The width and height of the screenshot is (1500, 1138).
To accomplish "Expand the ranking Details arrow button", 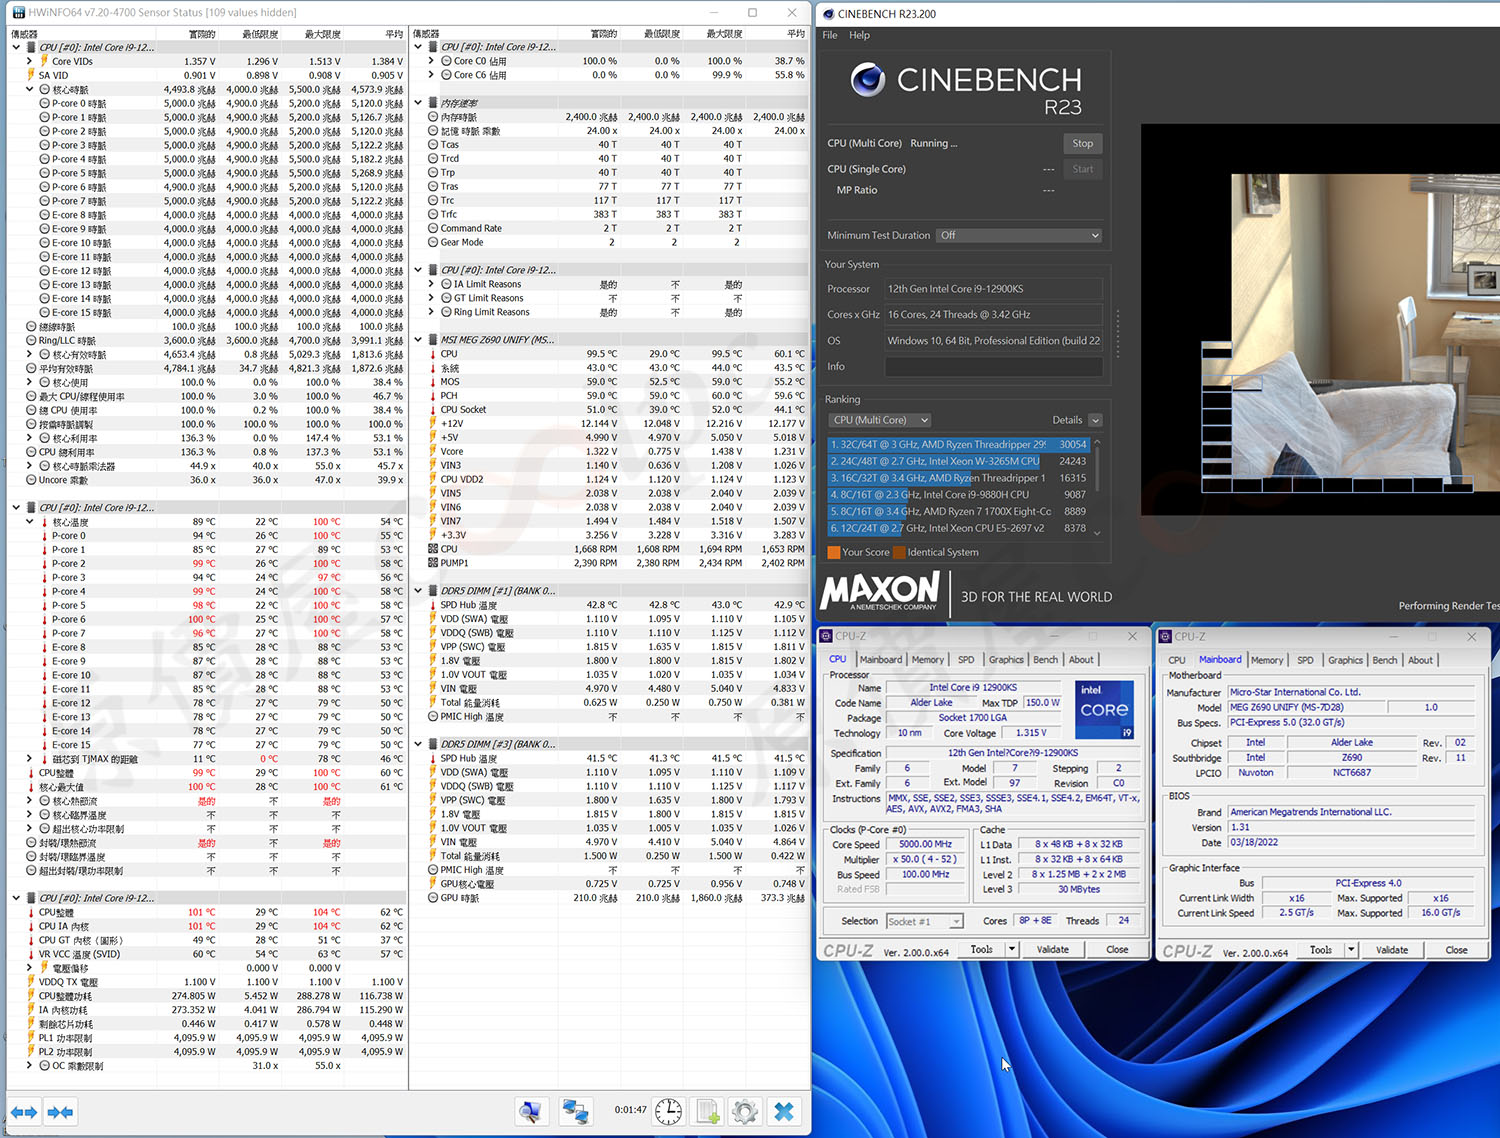I will tap(1095, 420).
